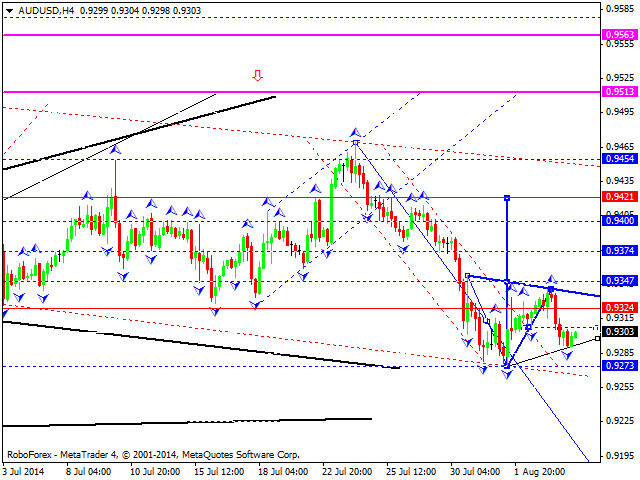Select the 0.9347 blue price label

click(620, 281)
